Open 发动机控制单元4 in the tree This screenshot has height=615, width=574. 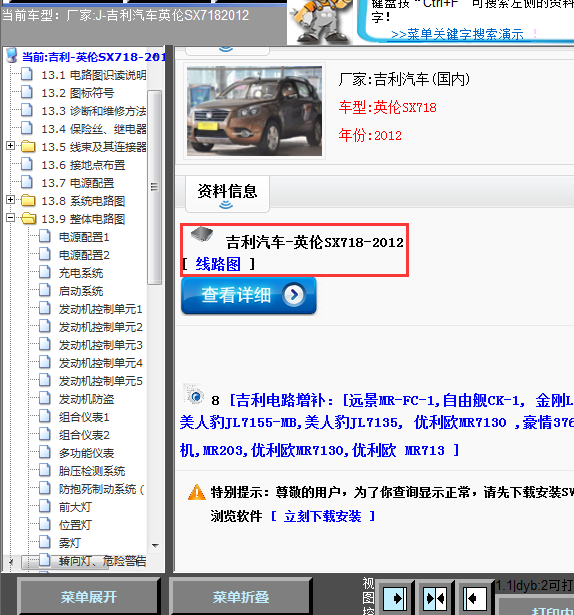tap(100, 363)
